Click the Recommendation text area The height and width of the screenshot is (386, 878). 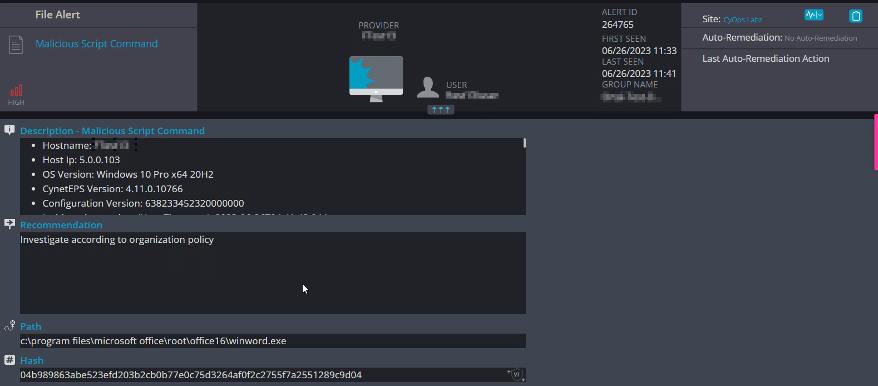coord(273,273)
